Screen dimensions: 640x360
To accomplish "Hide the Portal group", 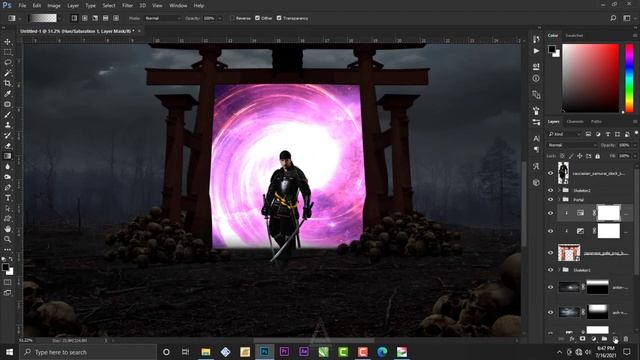I will click(x=550, y=200).
